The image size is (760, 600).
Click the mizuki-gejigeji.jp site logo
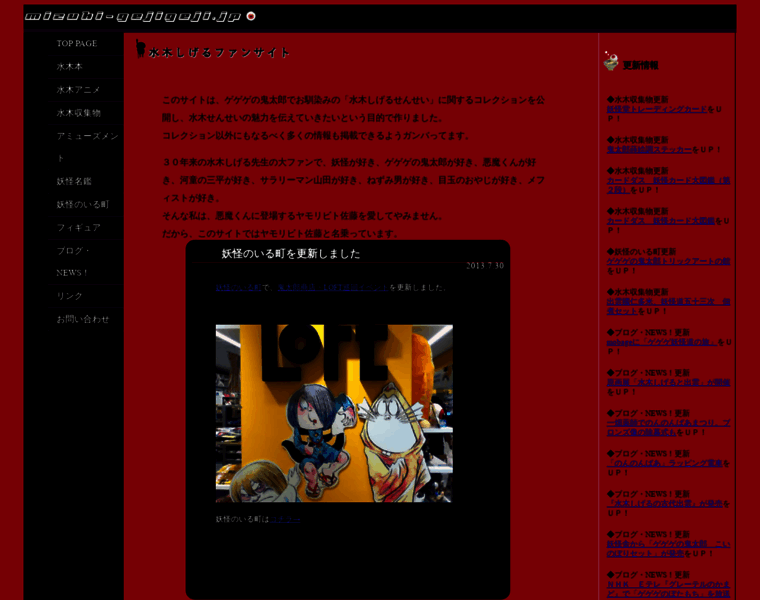point(133,16)
